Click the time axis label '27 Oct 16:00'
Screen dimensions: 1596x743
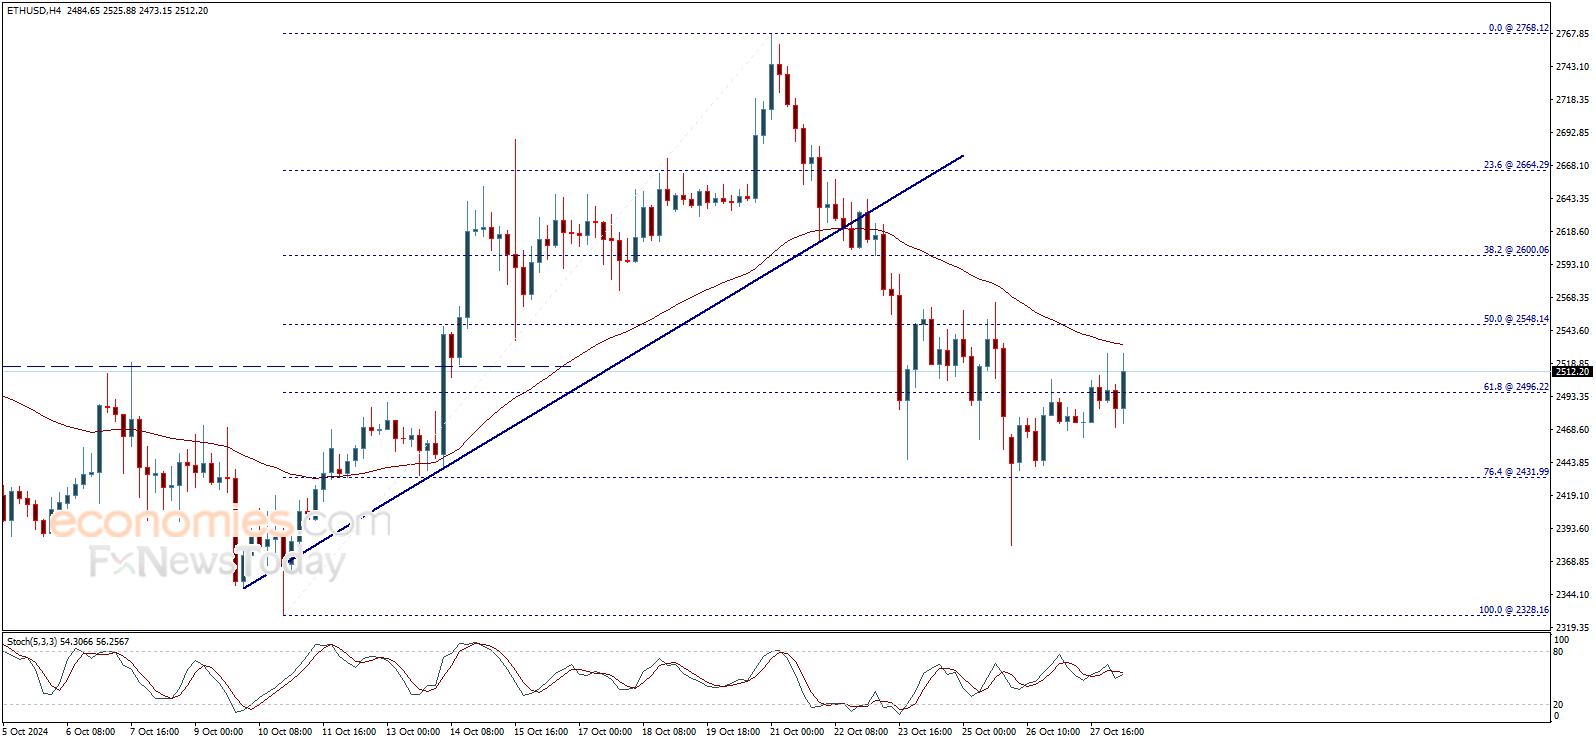click(x=1116, y=732)
